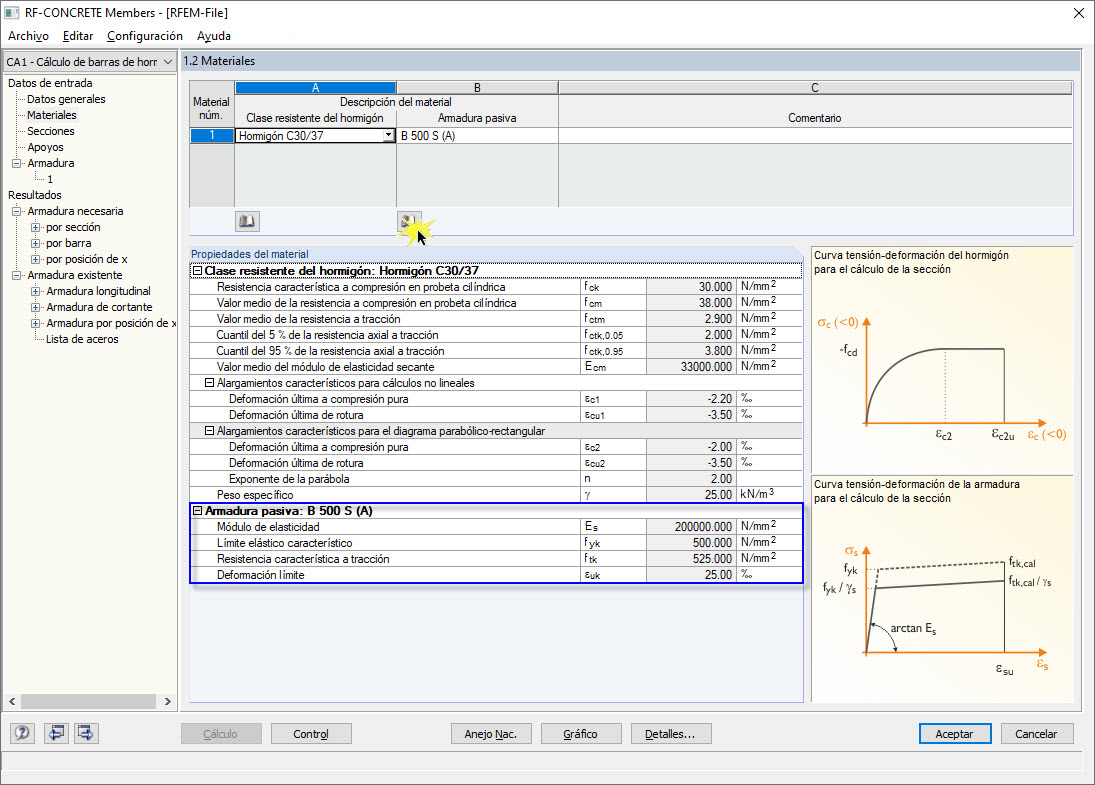The width and height of the screenshot is (1095, 785).
Task: Click the navigator scroll right arrow
Action: (168, 701)
